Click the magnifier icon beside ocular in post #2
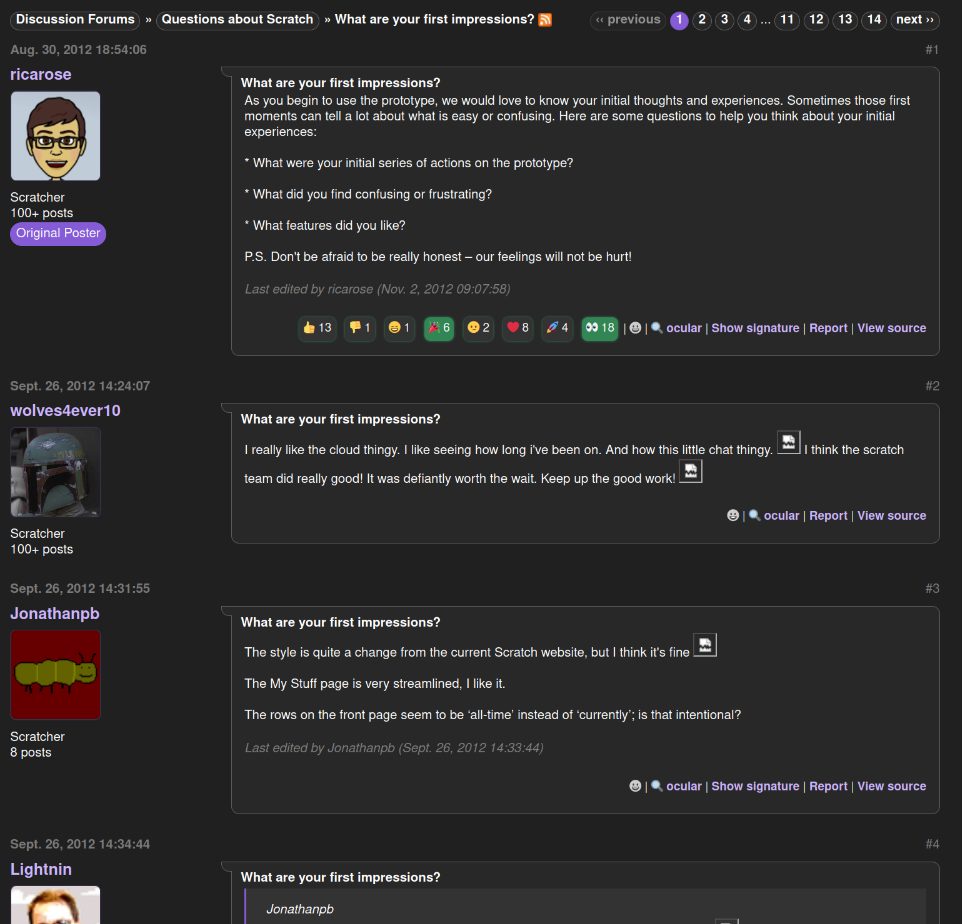This screenshot has width=962, height=924. 755,516
